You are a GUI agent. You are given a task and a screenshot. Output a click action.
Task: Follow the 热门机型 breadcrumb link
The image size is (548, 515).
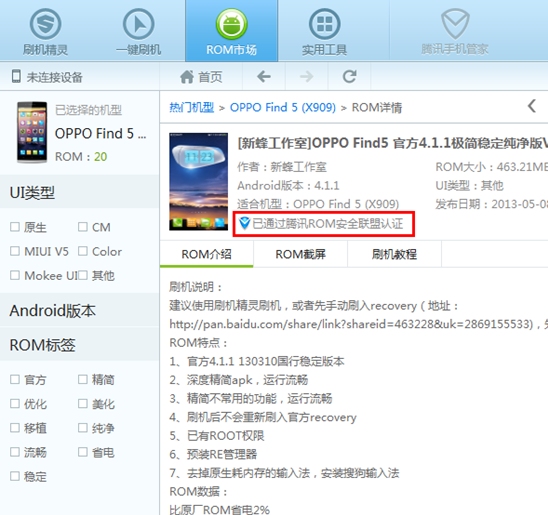coord(192,107)
